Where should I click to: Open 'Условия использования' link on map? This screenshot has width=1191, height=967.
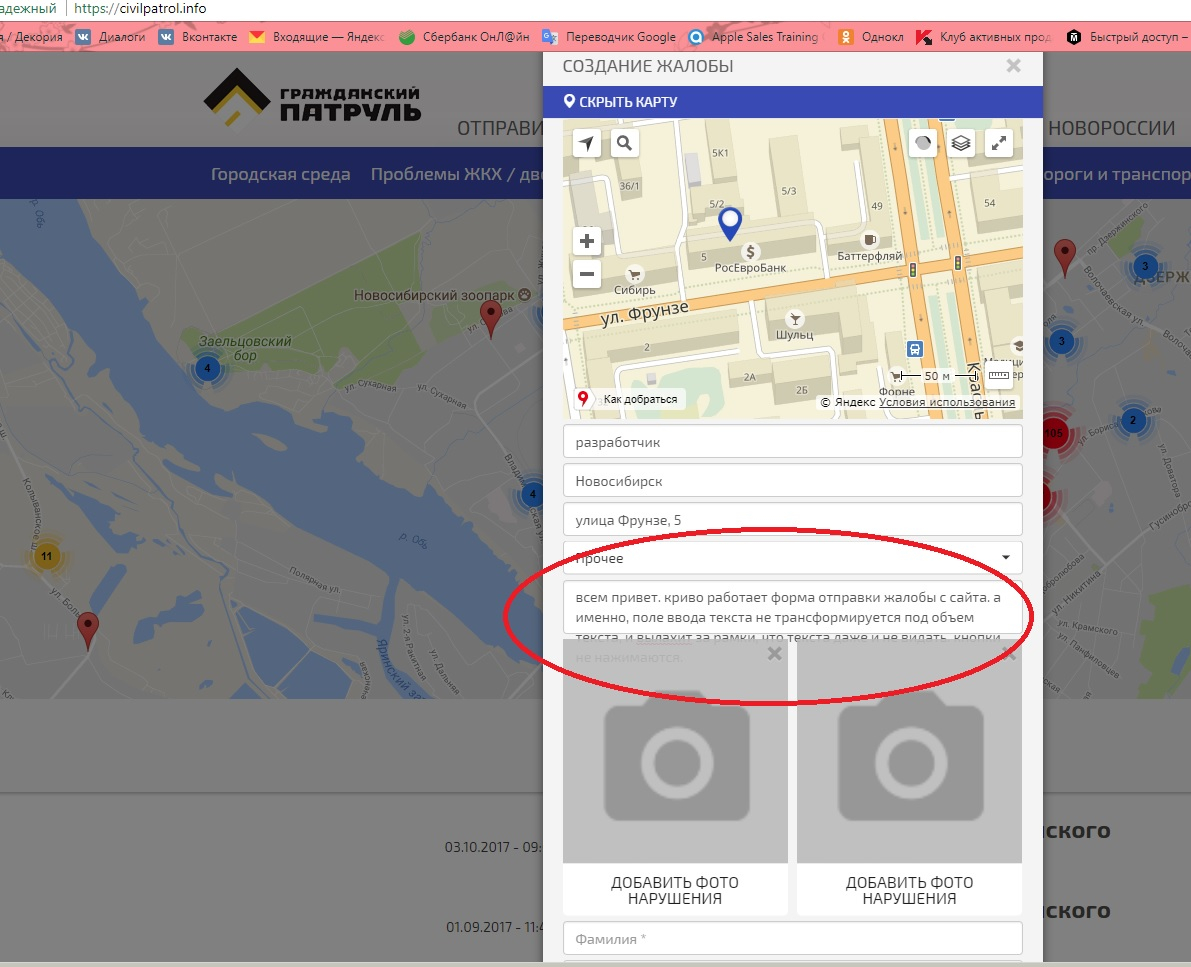click(947, 402)
